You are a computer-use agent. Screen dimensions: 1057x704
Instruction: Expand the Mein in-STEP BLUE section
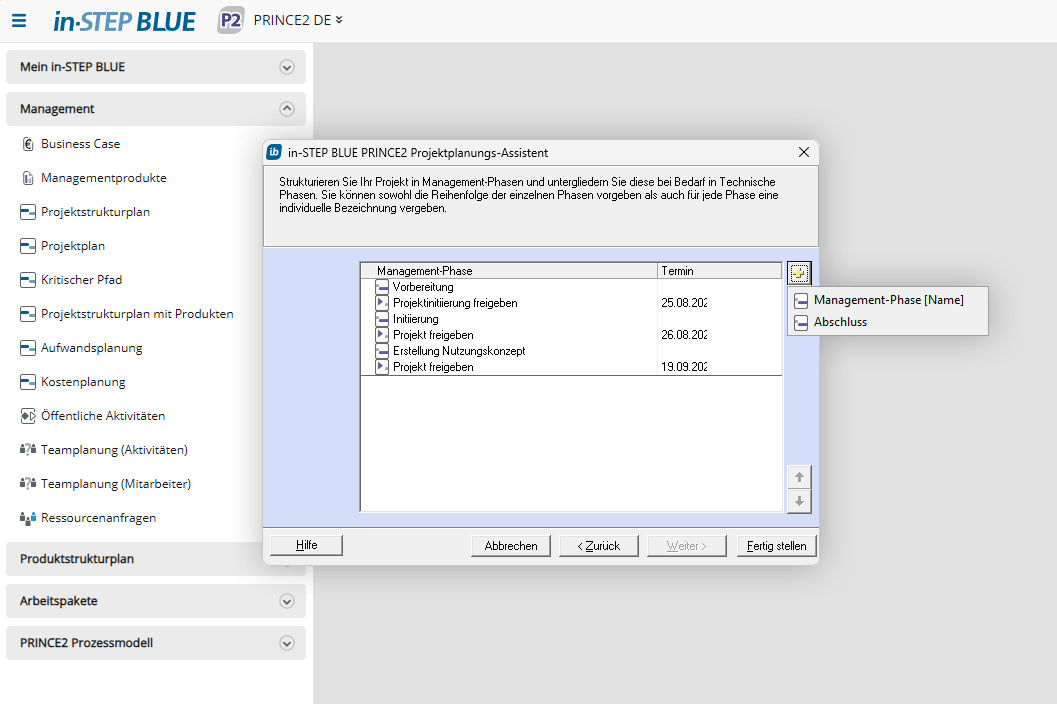[287, 68]
